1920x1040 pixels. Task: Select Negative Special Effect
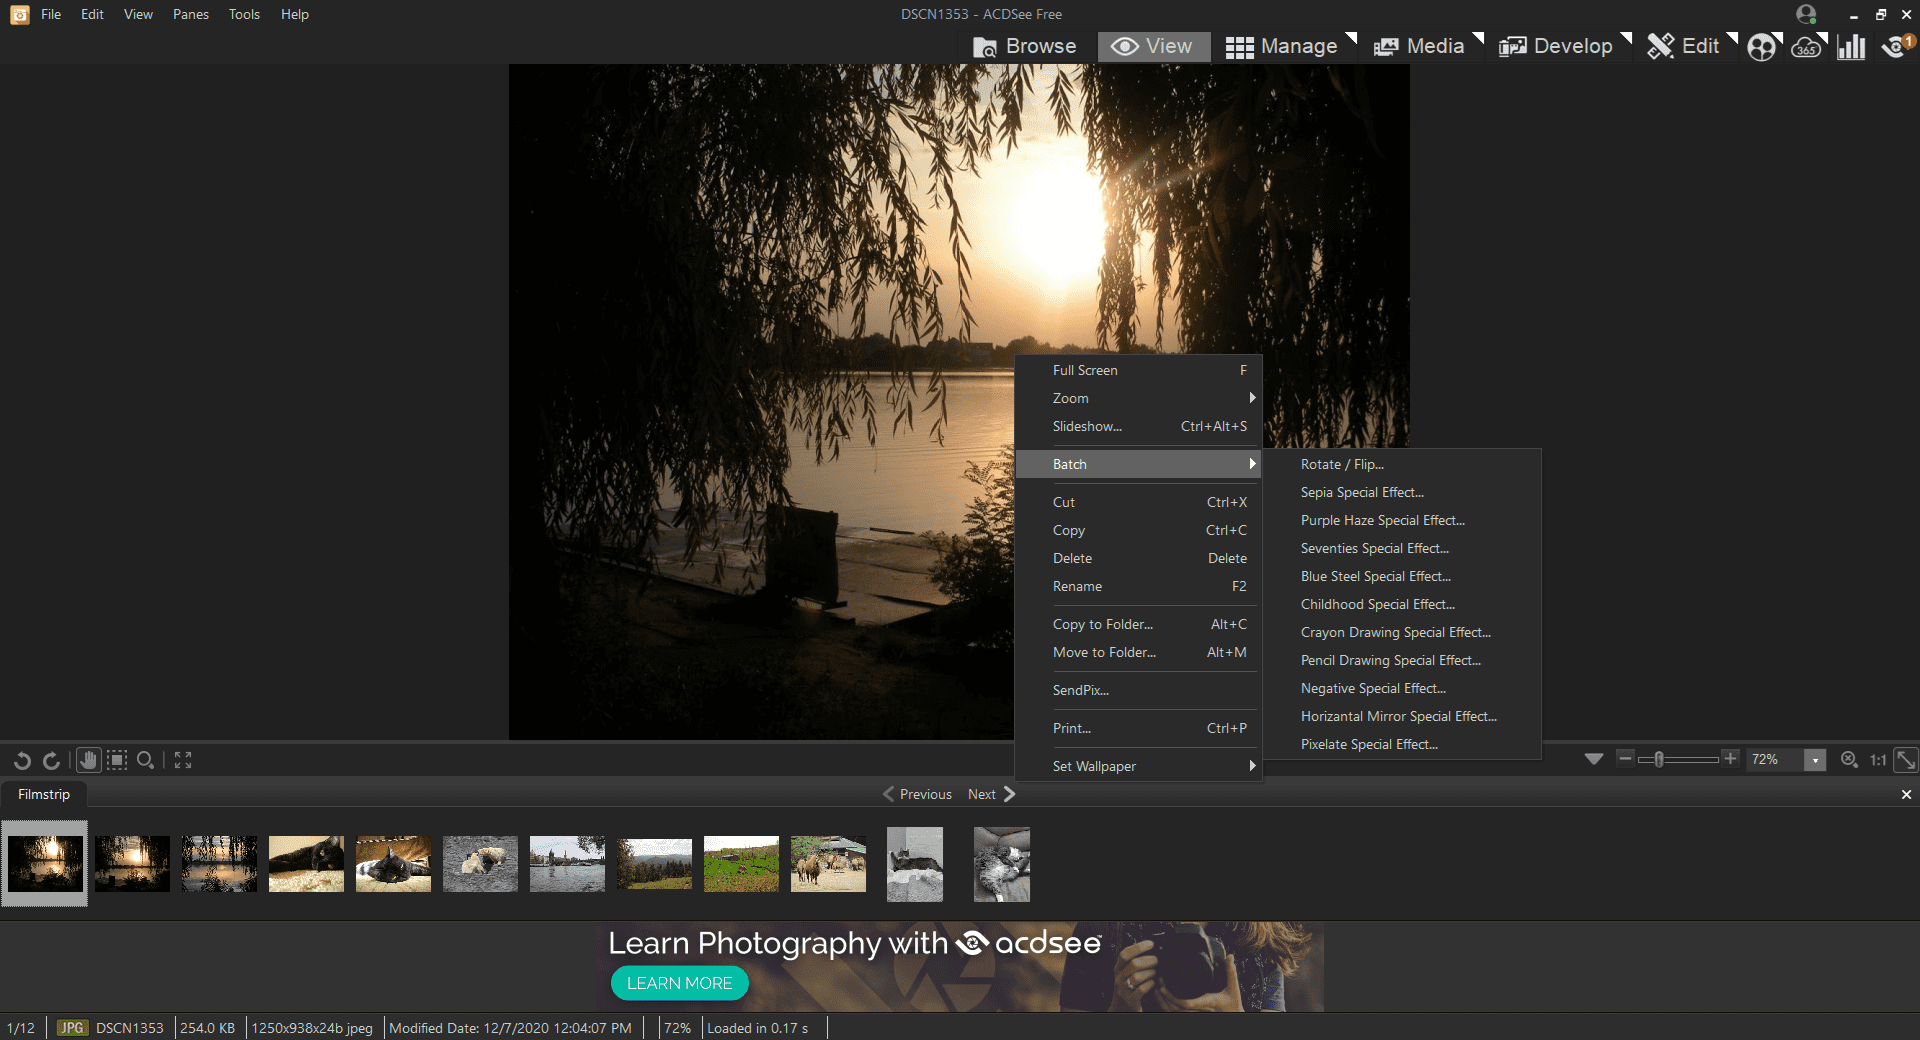(x=1401, y=688)
